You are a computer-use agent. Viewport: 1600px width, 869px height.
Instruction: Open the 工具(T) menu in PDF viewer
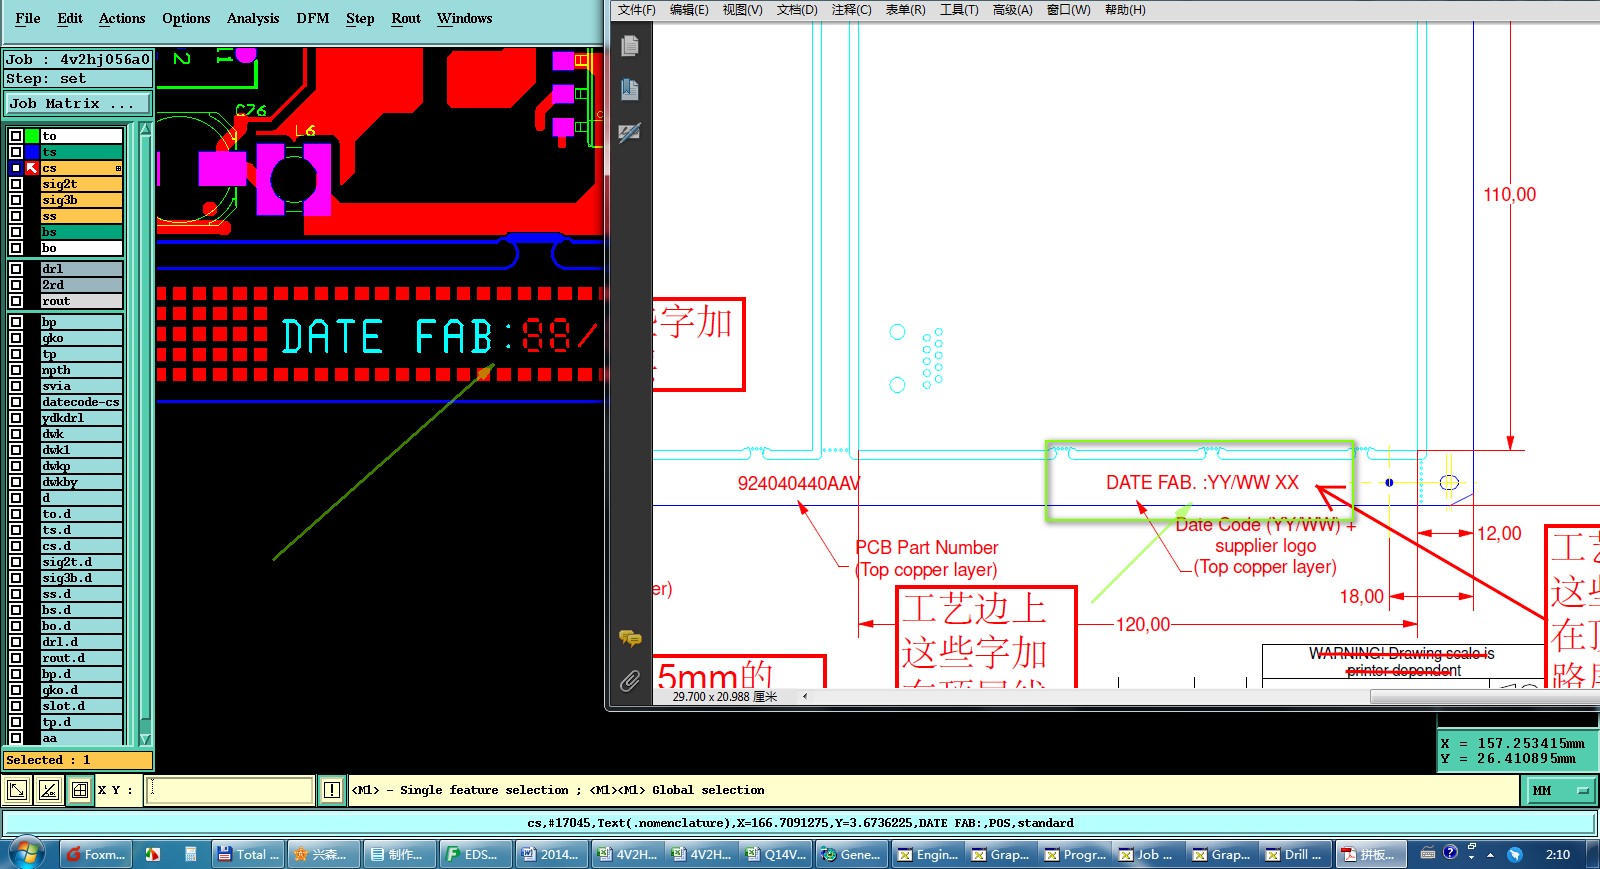point(959,10)
